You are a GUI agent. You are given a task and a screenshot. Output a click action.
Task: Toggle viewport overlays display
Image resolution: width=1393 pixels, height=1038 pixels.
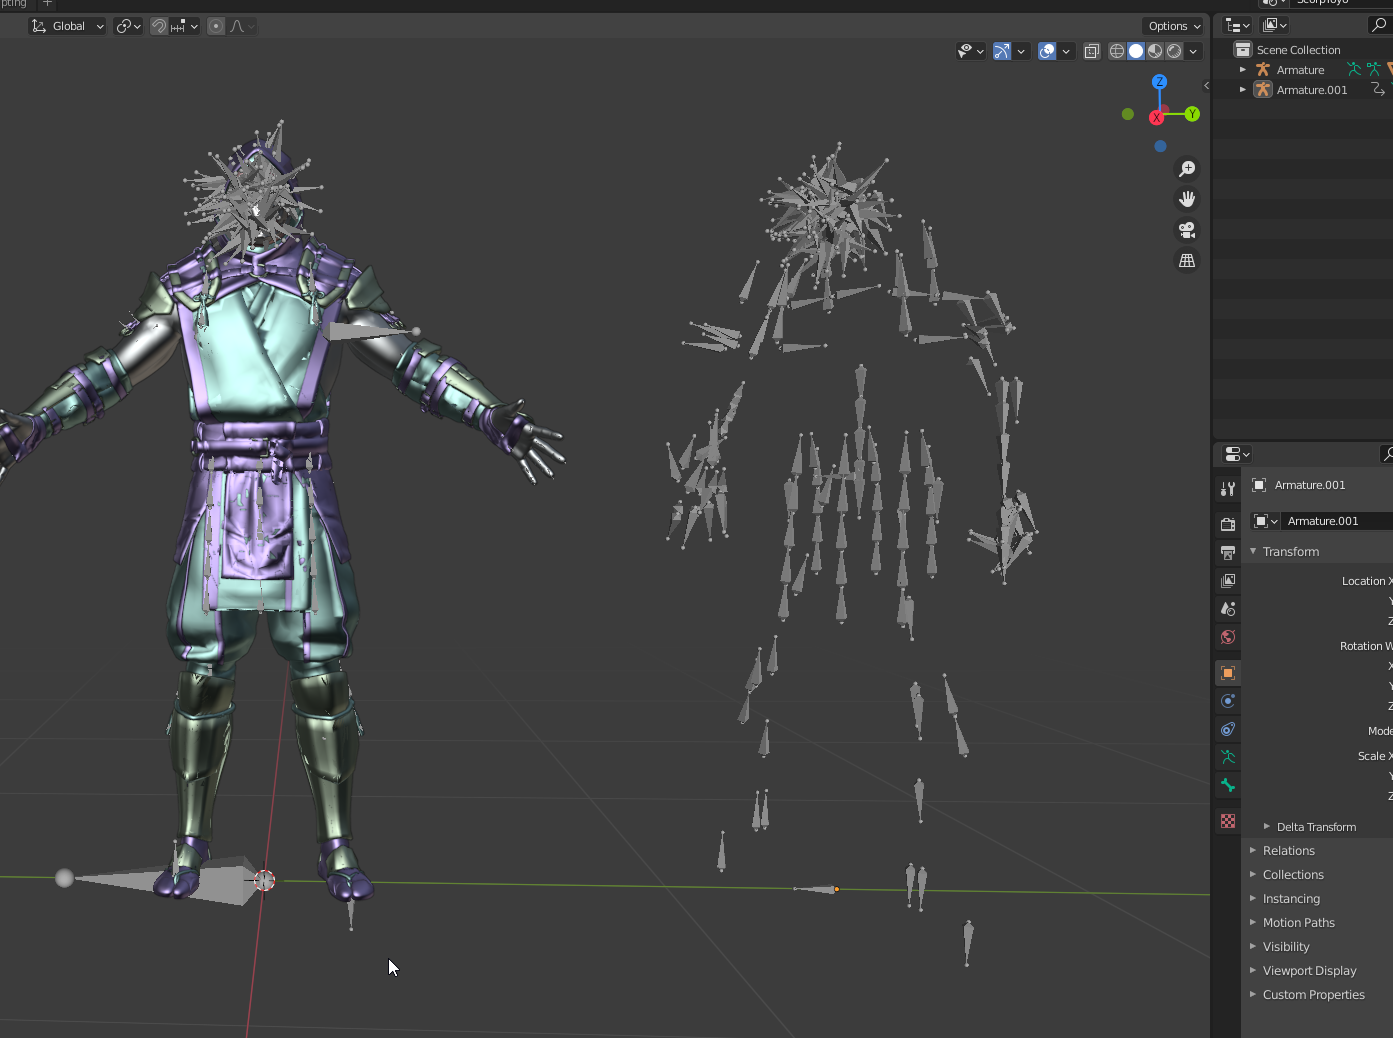[1047, 51]
